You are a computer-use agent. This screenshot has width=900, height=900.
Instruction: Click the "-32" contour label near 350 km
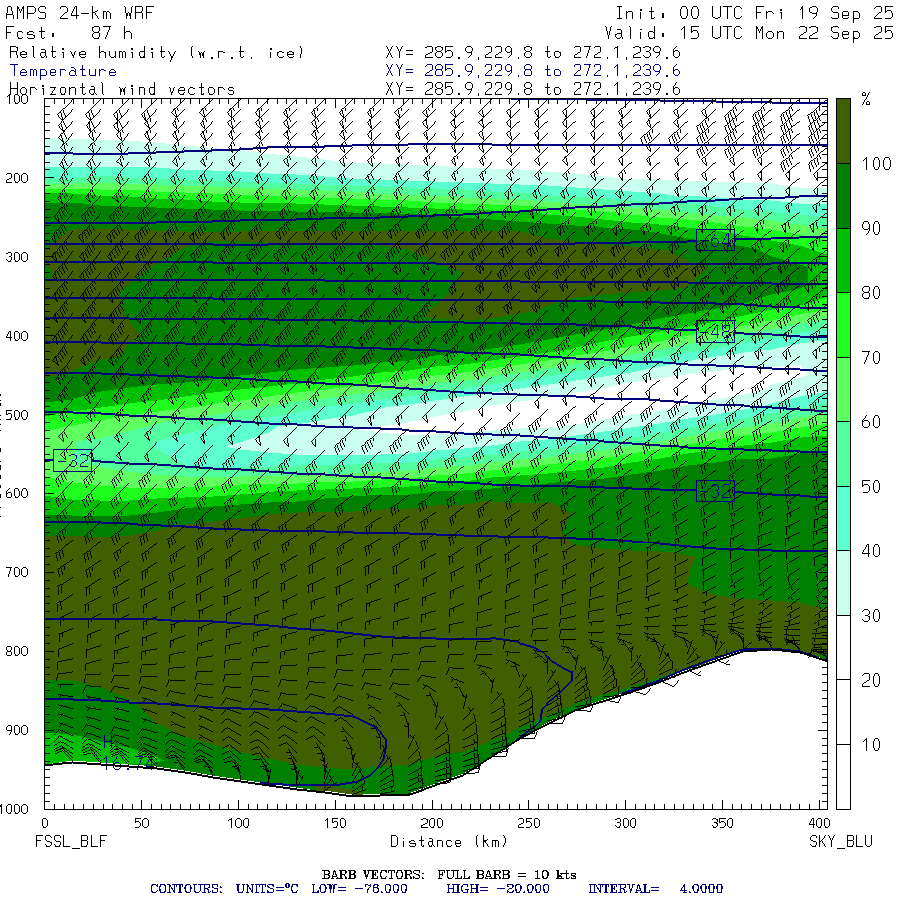pyautogui.click(x=715, y=491)
